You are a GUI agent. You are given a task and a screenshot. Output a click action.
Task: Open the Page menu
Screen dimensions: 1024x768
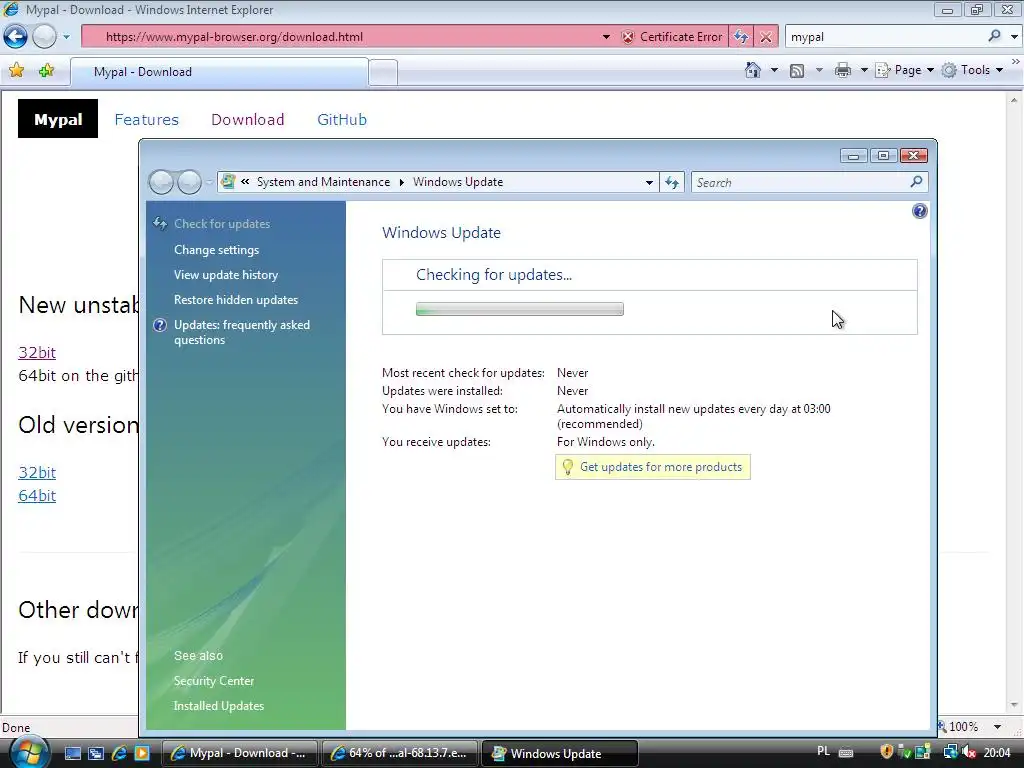(904, 70)
